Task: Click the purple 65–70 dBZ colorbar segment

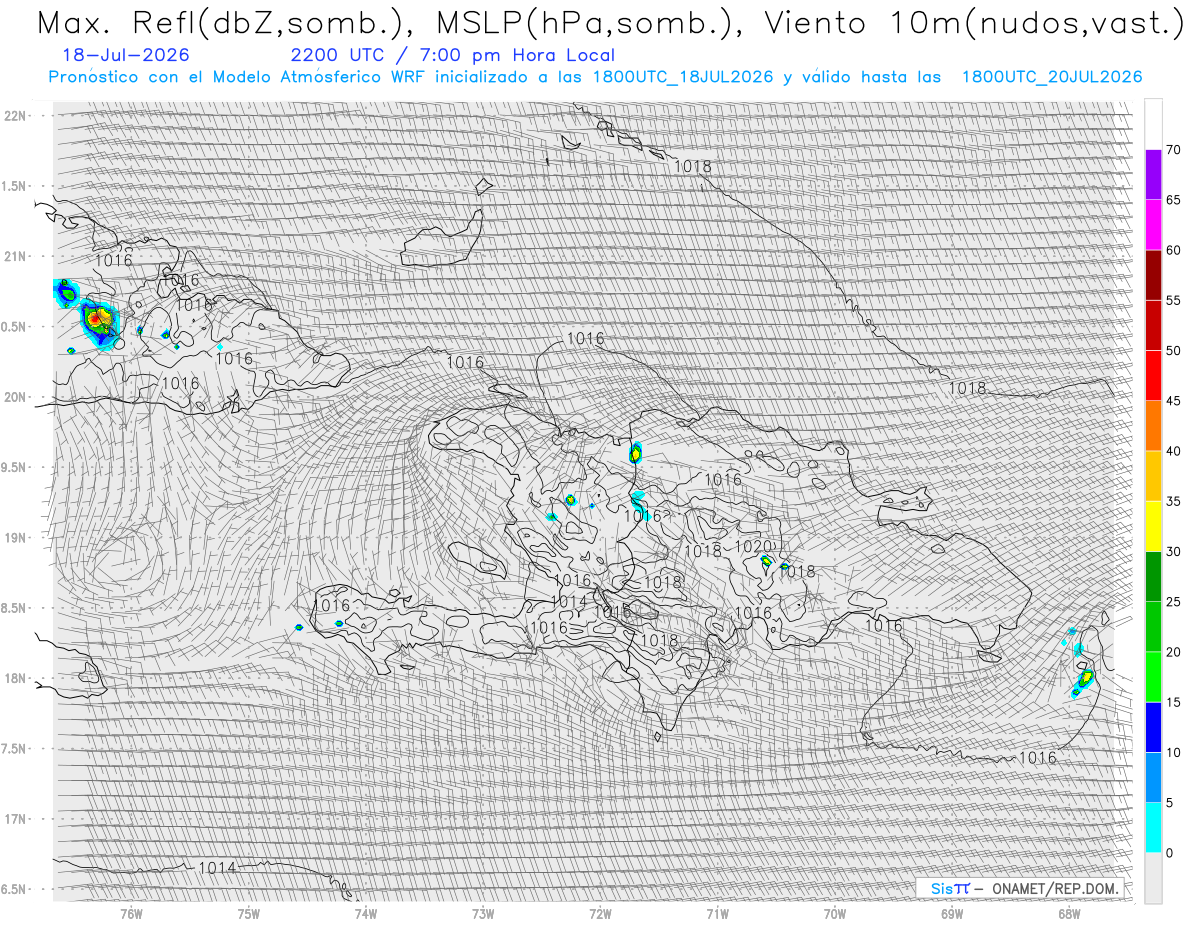Action: 1153,175
